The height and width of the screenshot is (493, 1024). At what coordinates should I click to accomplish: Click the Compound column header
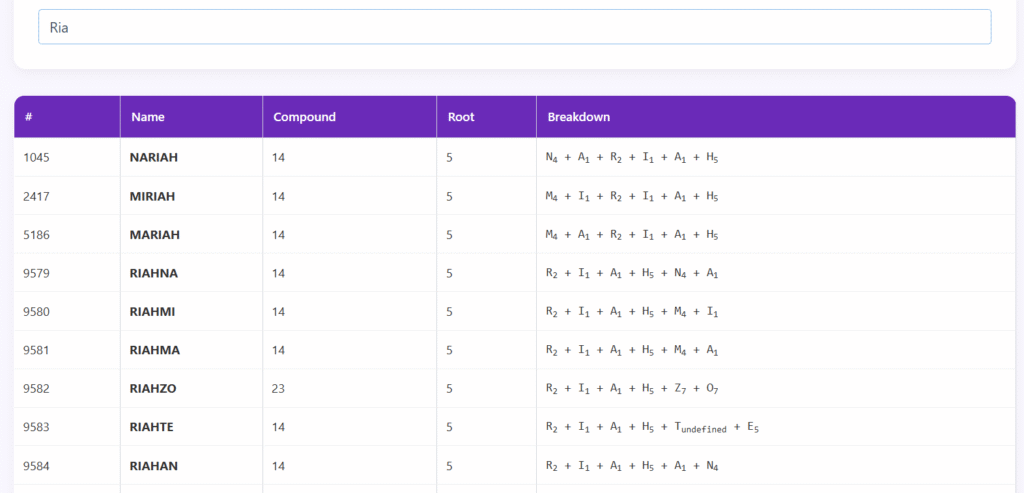click(x=305, y=117)
